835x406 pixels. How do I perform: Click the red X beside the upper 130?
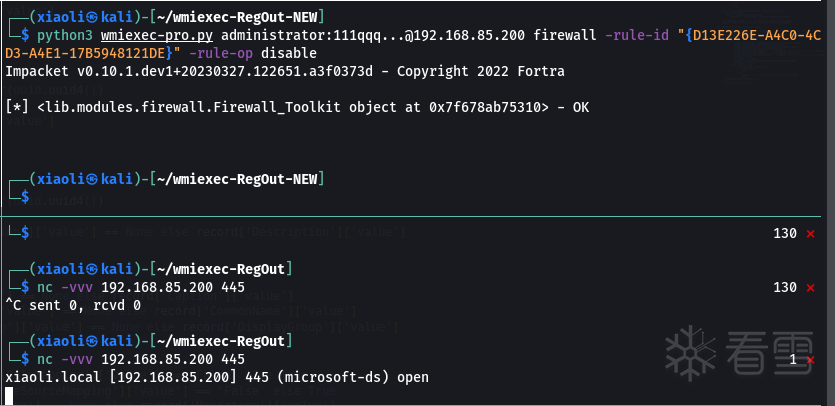(811, 233)
